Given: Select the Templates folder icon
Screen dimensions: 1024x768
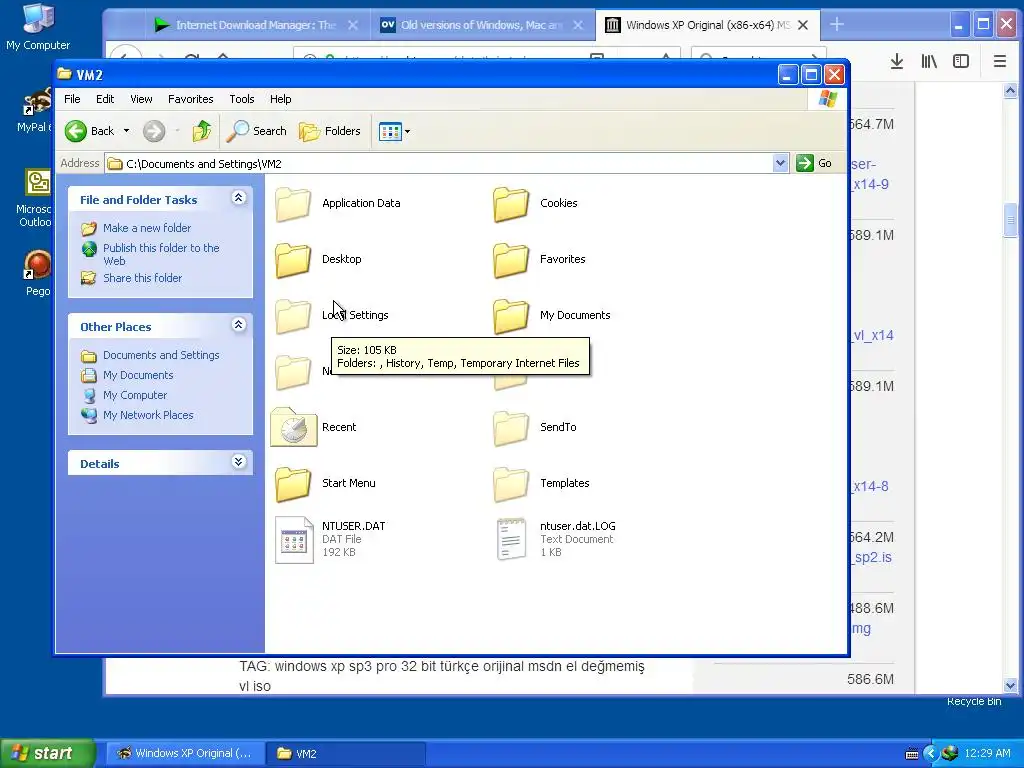Looking at the screenshot, I should [511, 484].
